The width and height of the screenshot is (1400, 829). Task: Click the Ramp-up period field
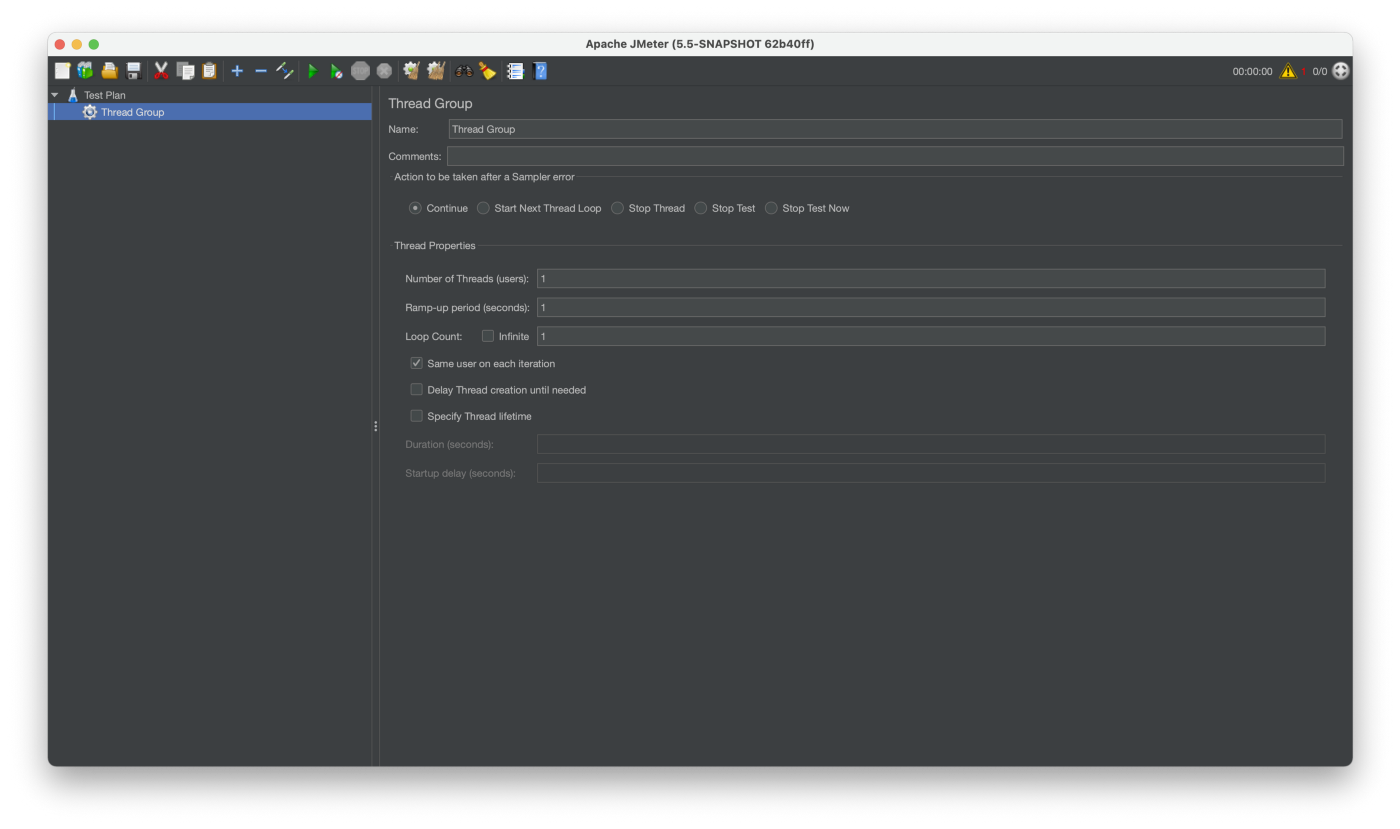coord(931,307)
